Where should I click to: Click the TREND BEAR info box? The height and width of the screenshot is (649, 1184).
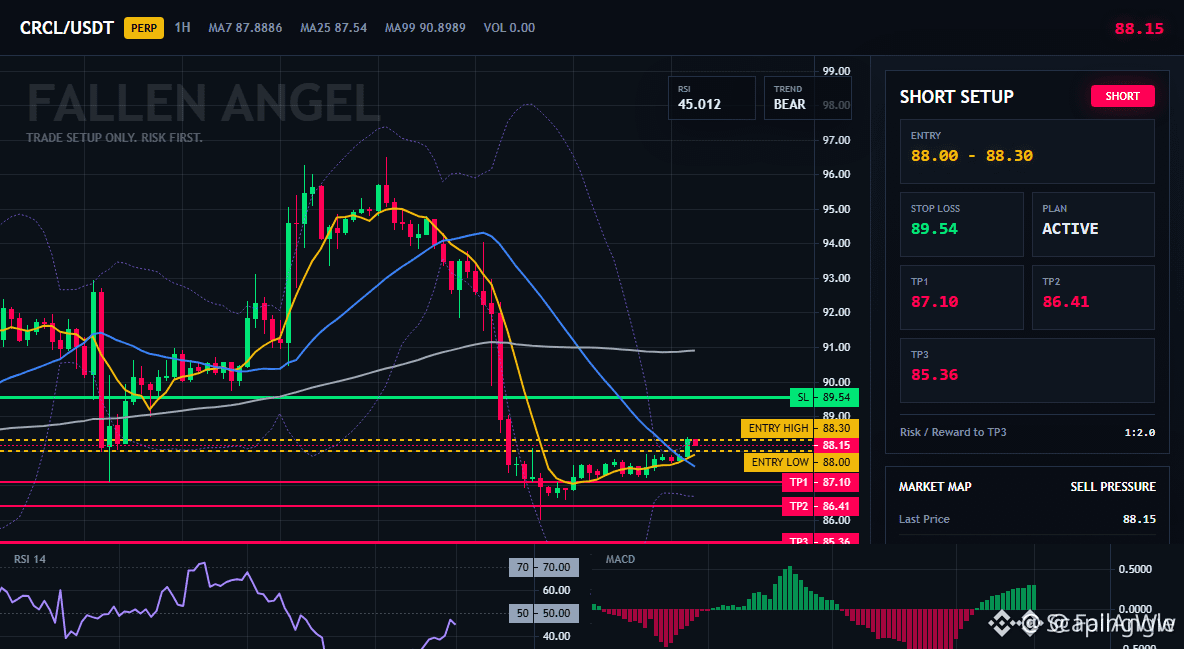tap(806, 98)
